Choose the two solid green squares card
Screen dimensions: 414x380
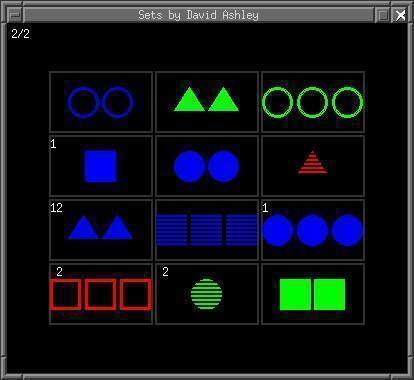313,294
